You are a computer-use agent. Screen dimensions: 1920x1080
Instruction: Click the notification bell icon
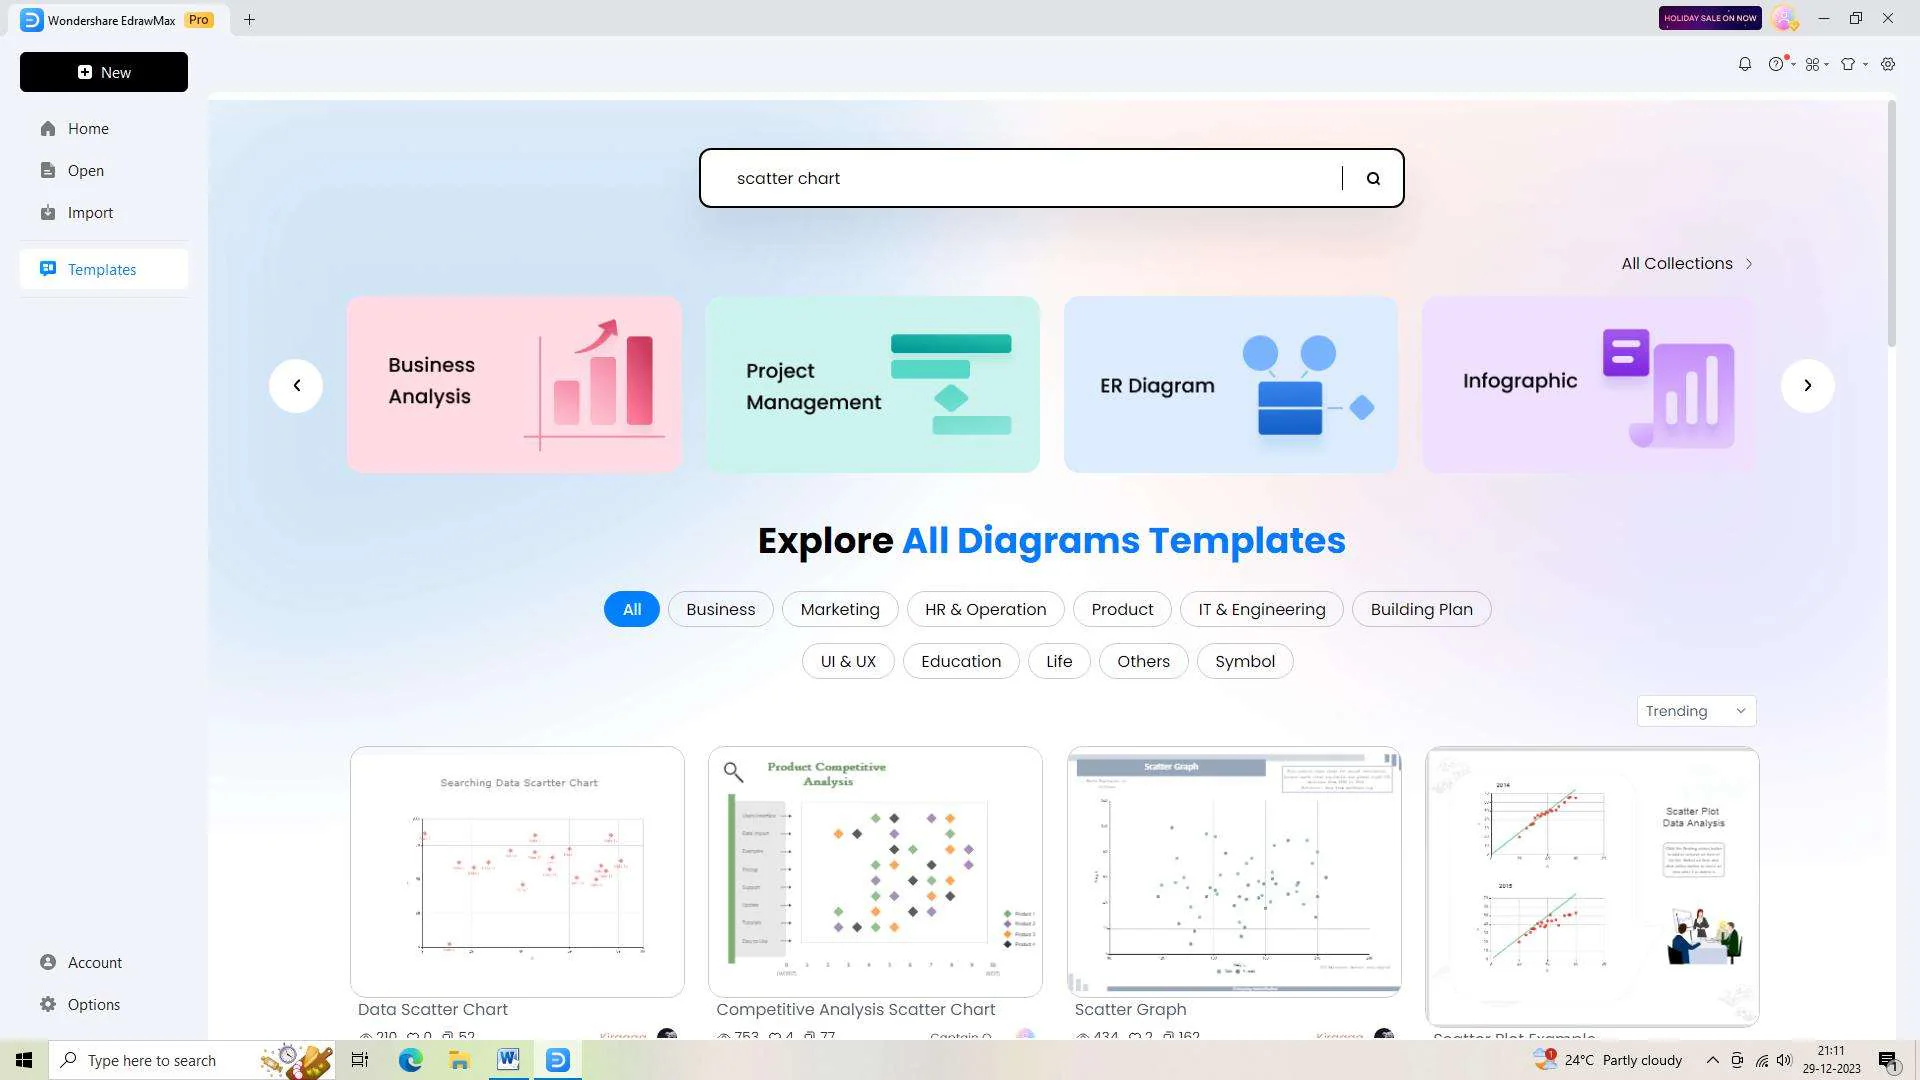(x=1743, y=63)
